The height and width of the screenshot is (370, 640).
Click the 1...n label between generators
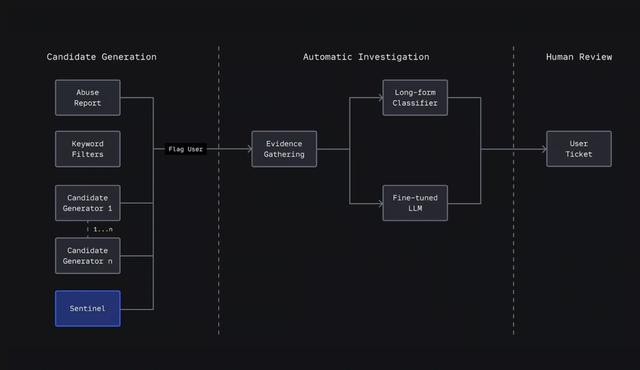(103, 229)
